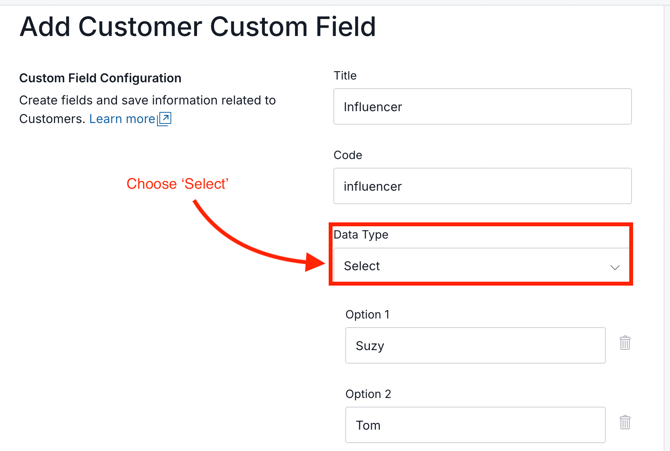Delete Option 2 using its trash icon
Screen dimensions: 670x451
(625, 423)
